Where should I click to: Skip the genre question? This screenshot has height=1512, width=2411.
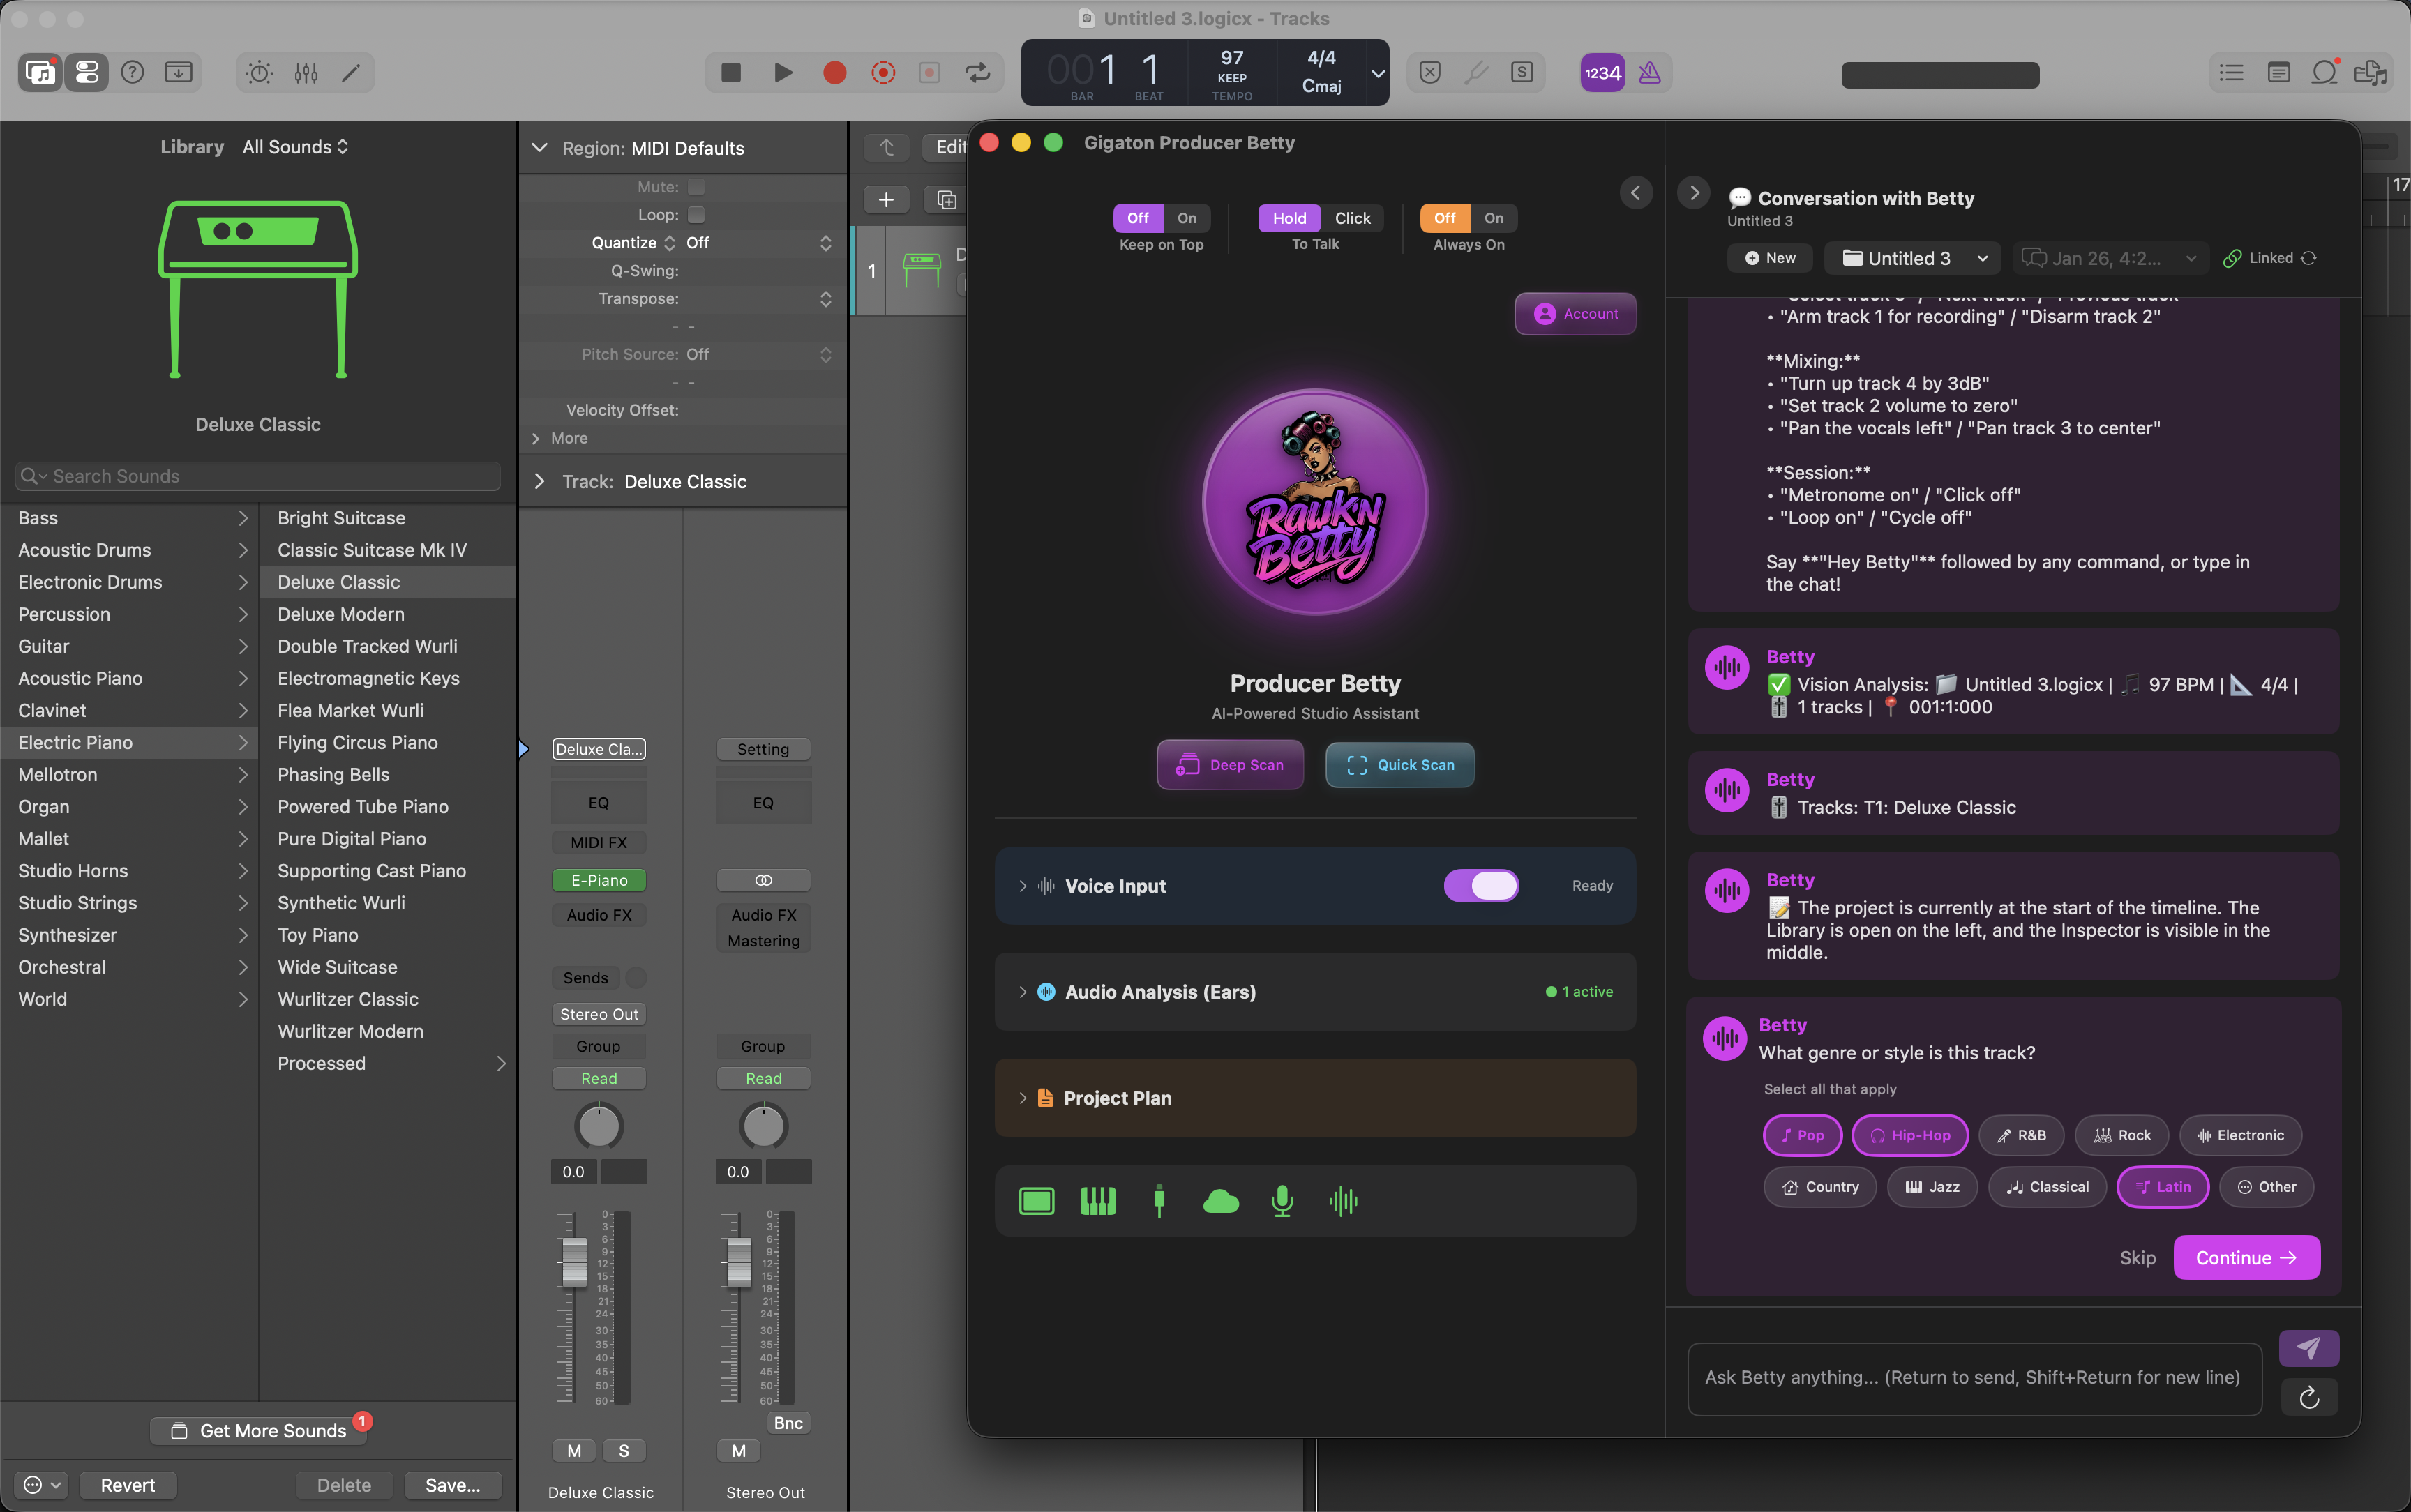click(x=2137, y=1258)
